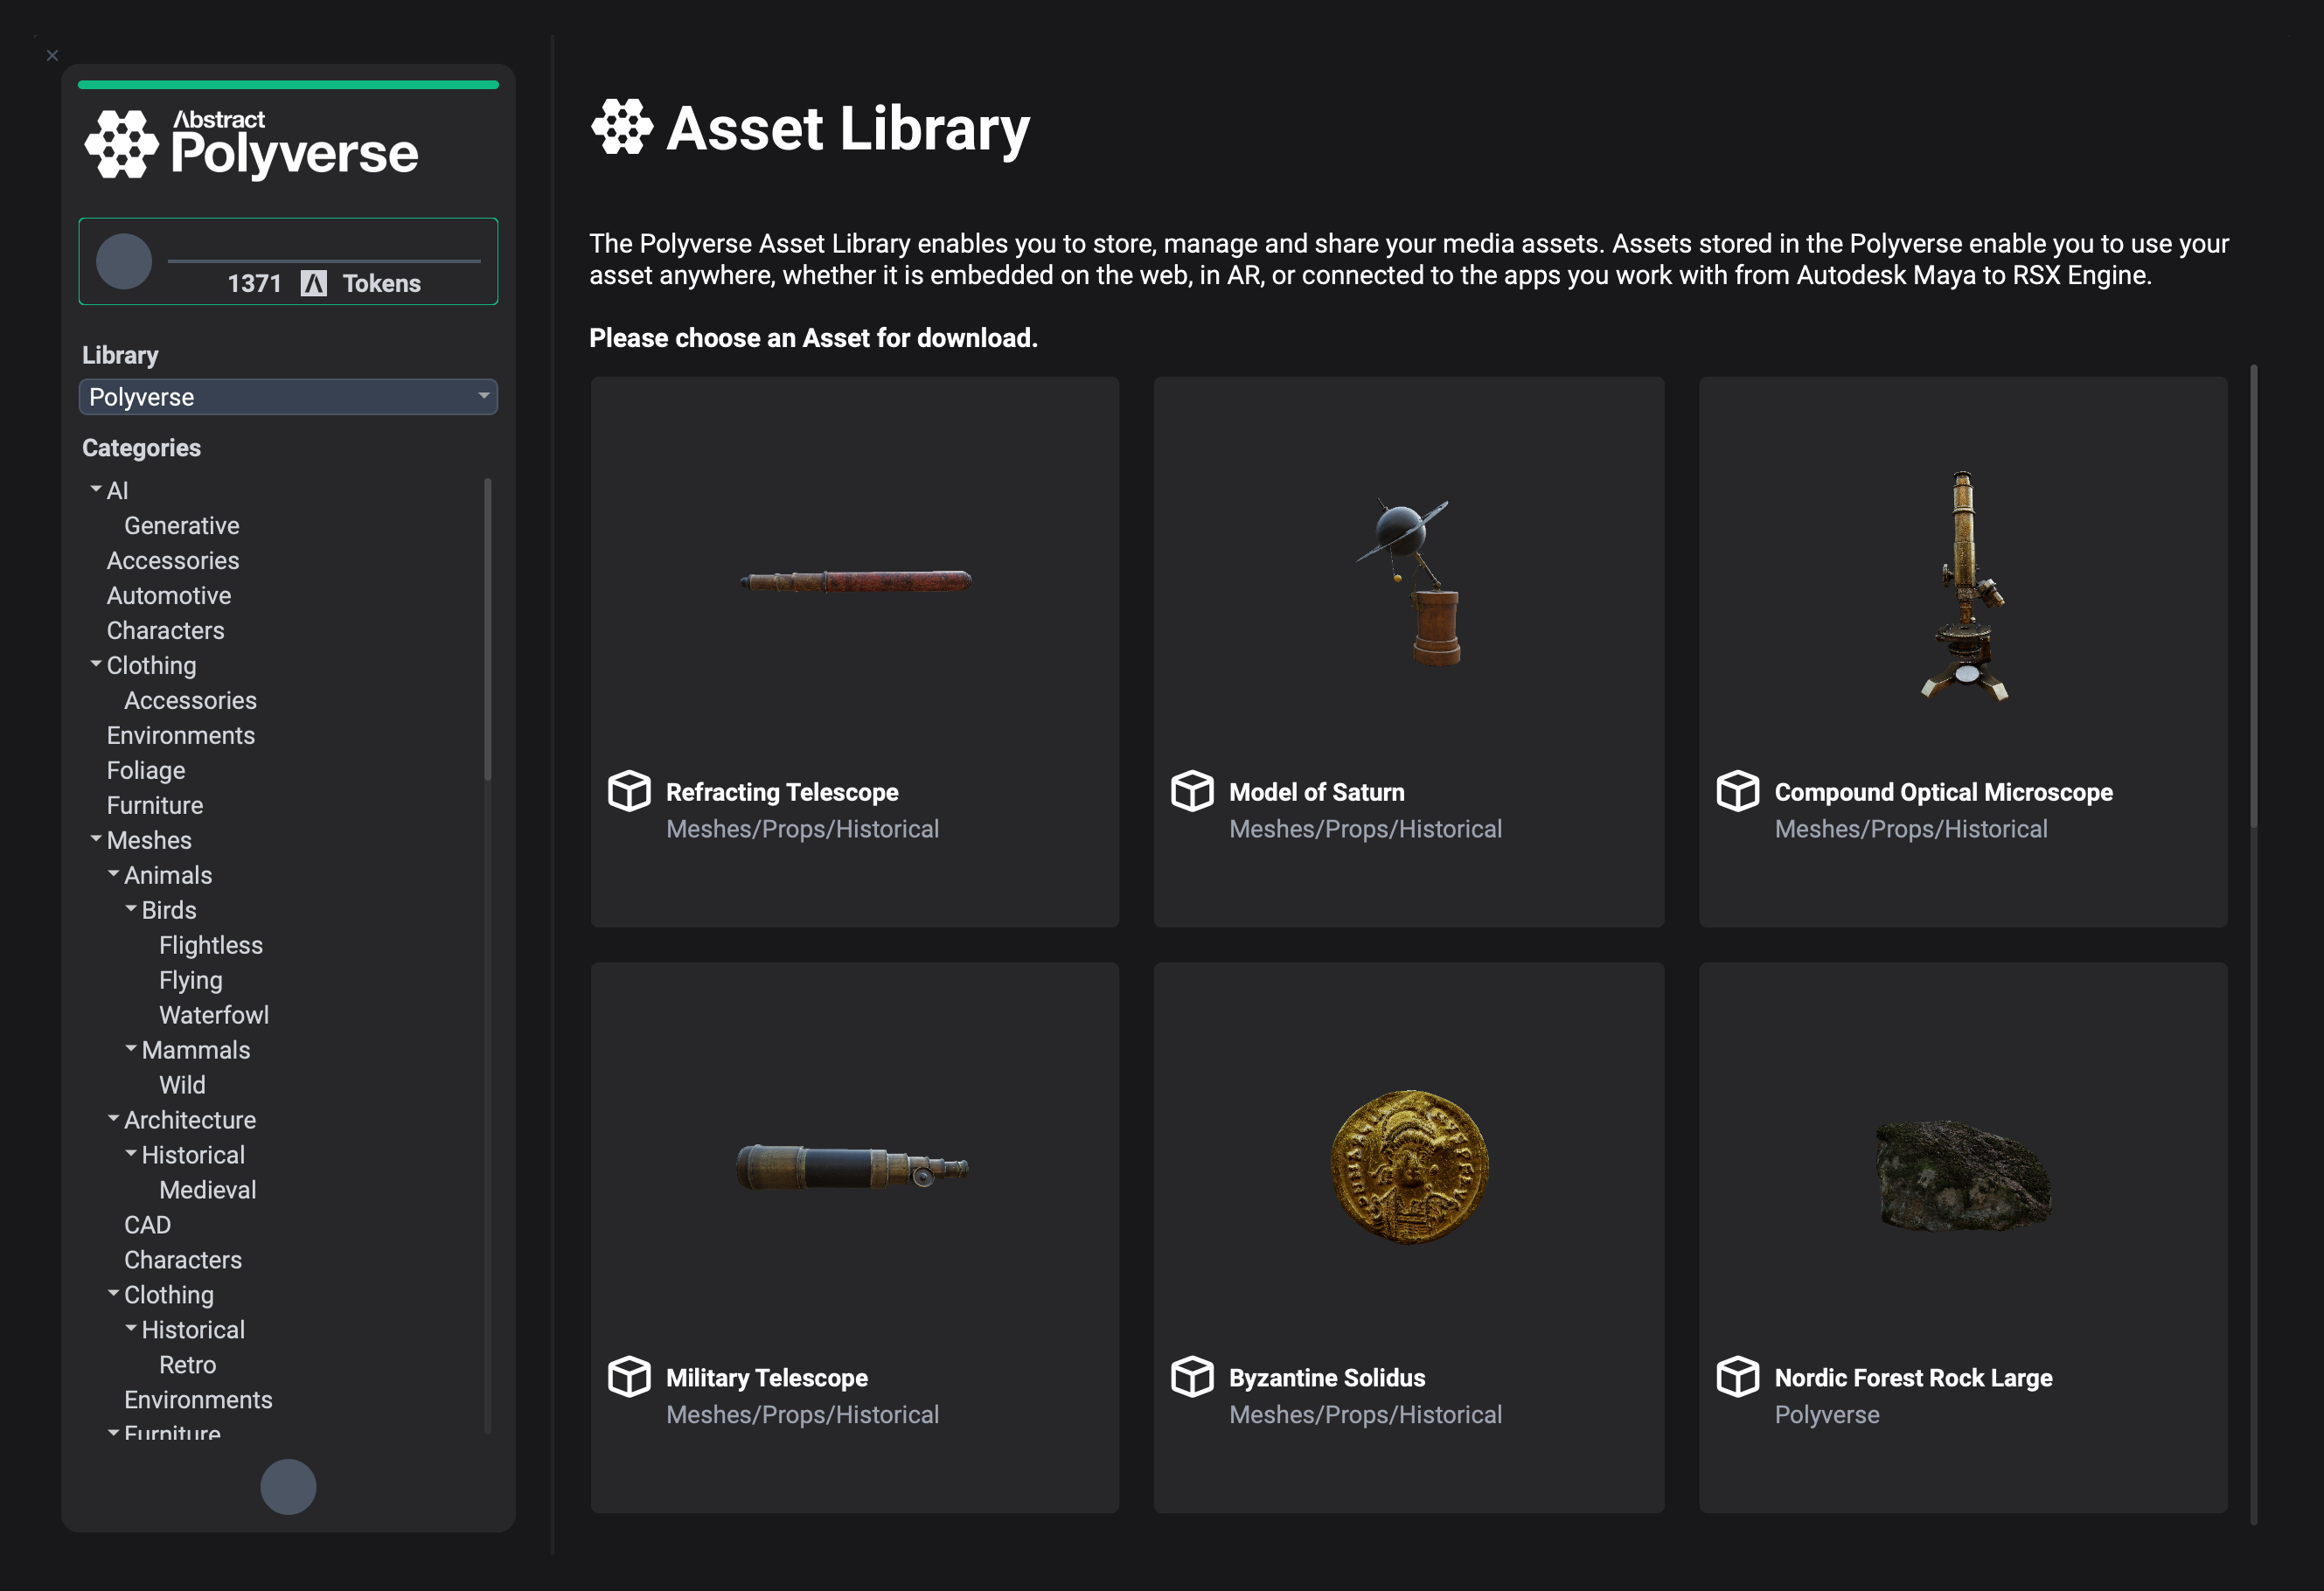The image size is (2324, 1591).
Task: Click the round button at sidebar bottom
Action: [288, 1486]
